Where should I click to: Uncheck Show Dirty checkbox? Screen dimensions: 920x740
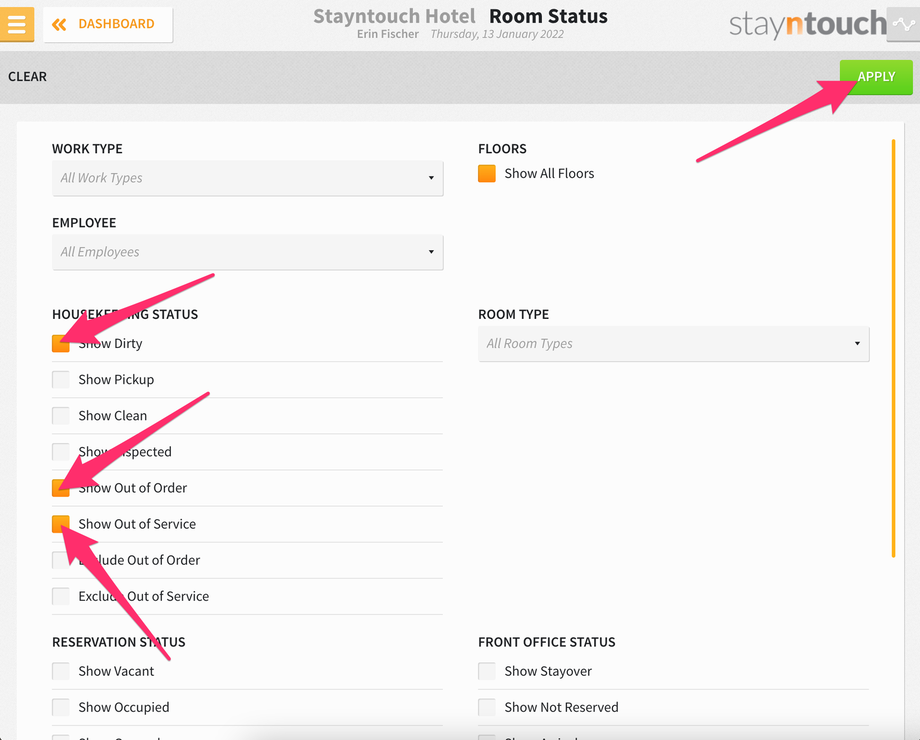(x=61, y=343)
